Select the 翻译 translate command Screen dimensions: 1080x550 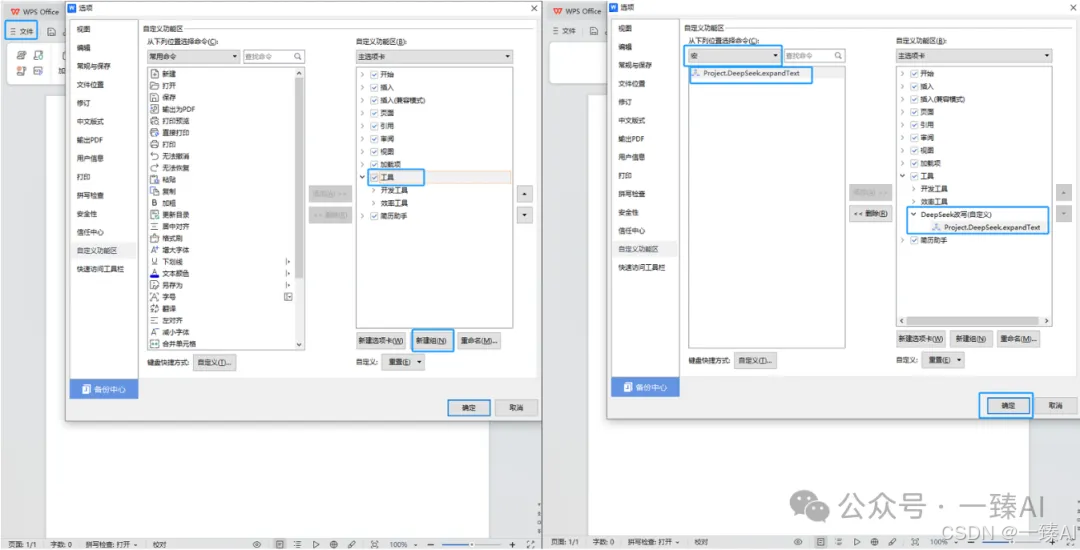point(168,308)
